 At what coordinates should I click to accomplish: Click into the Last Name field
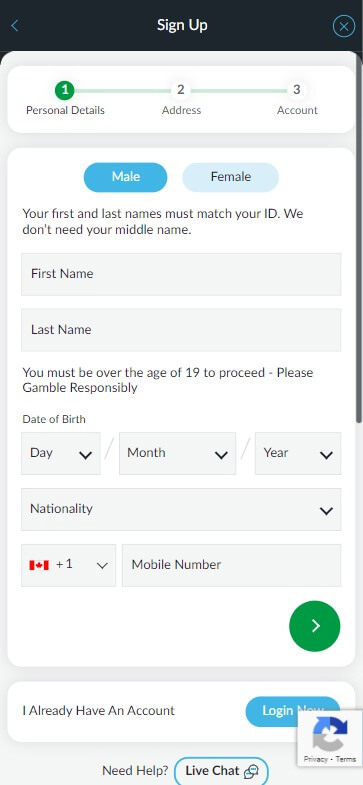tap(181, 330)
